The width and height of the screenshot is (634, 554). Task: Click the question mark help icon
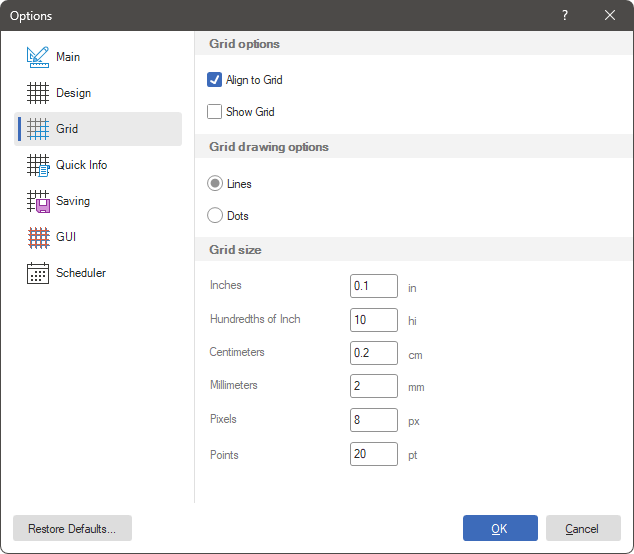(565, 15)
